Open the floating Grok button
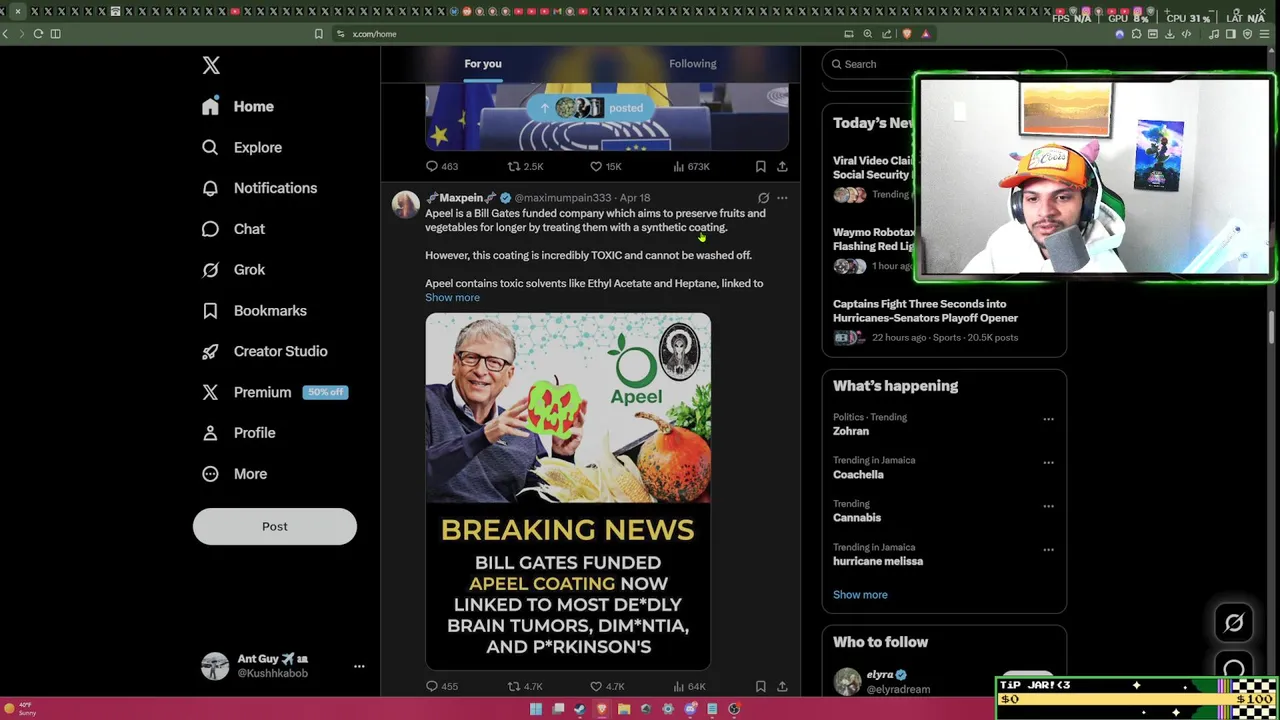The height and width of the screenshot is (720, 1280). (1234, 623)
